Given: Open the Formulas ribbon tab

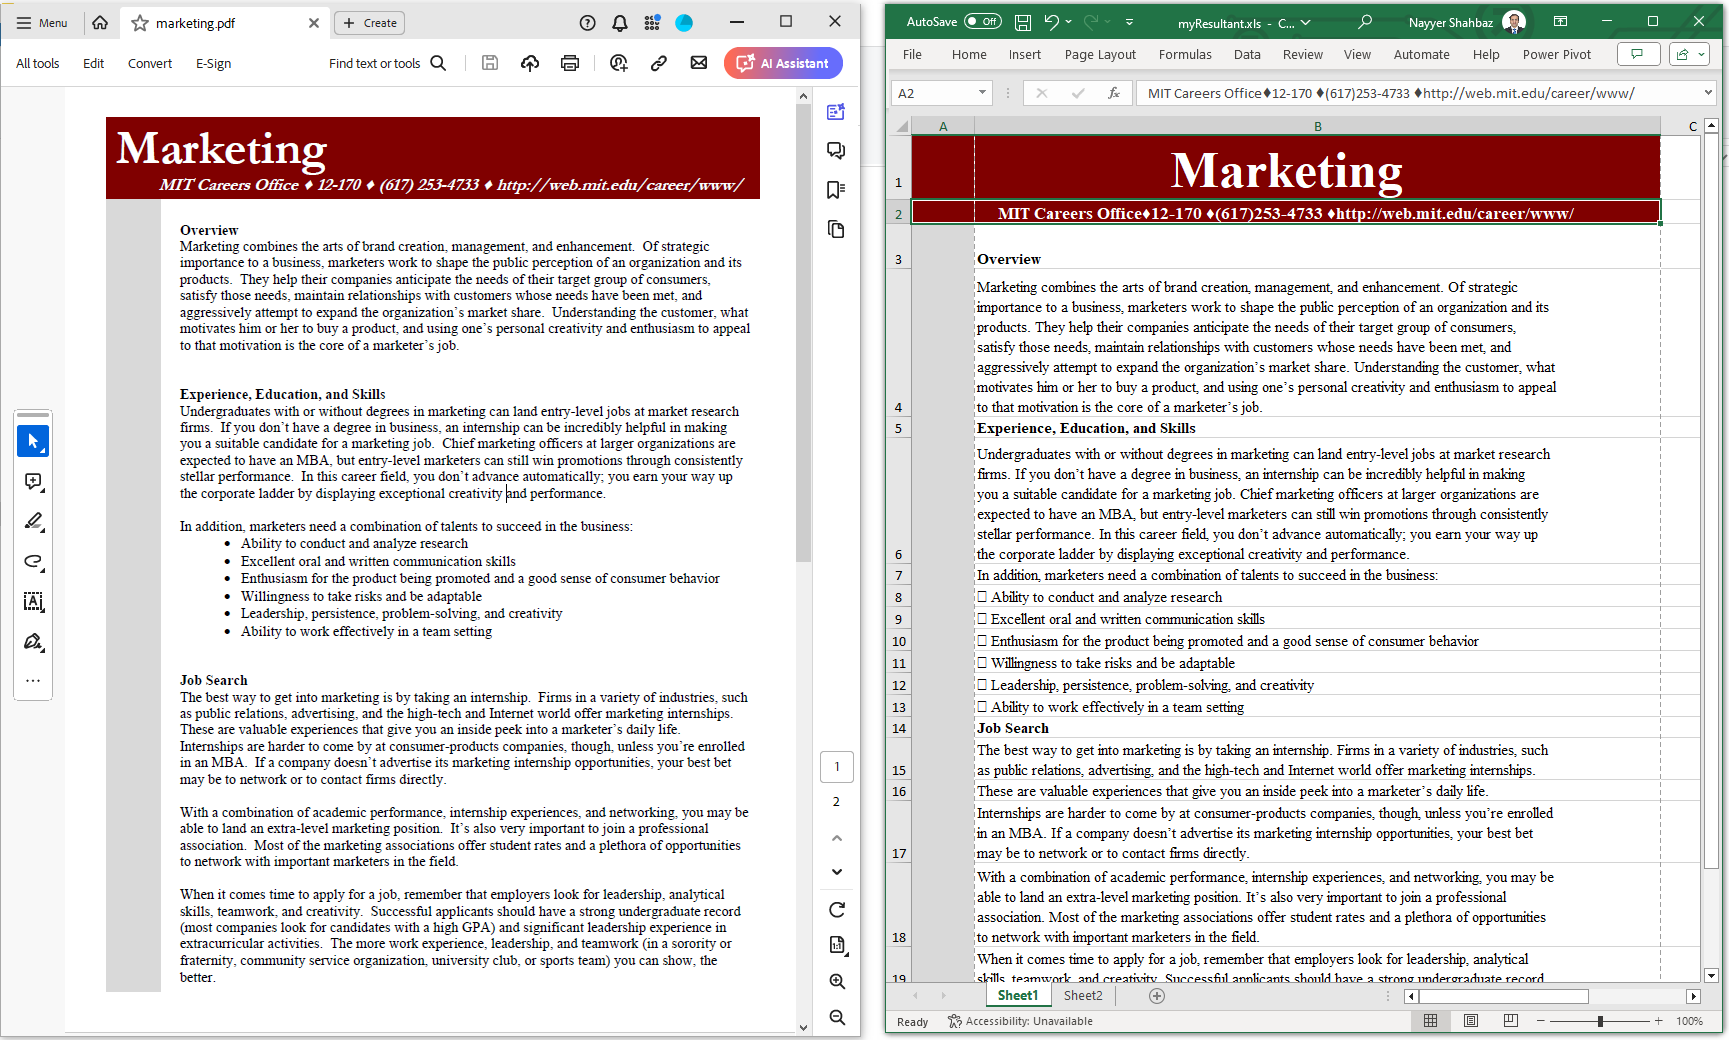Looking at the screenshot, I should [x=1185, y=55].
